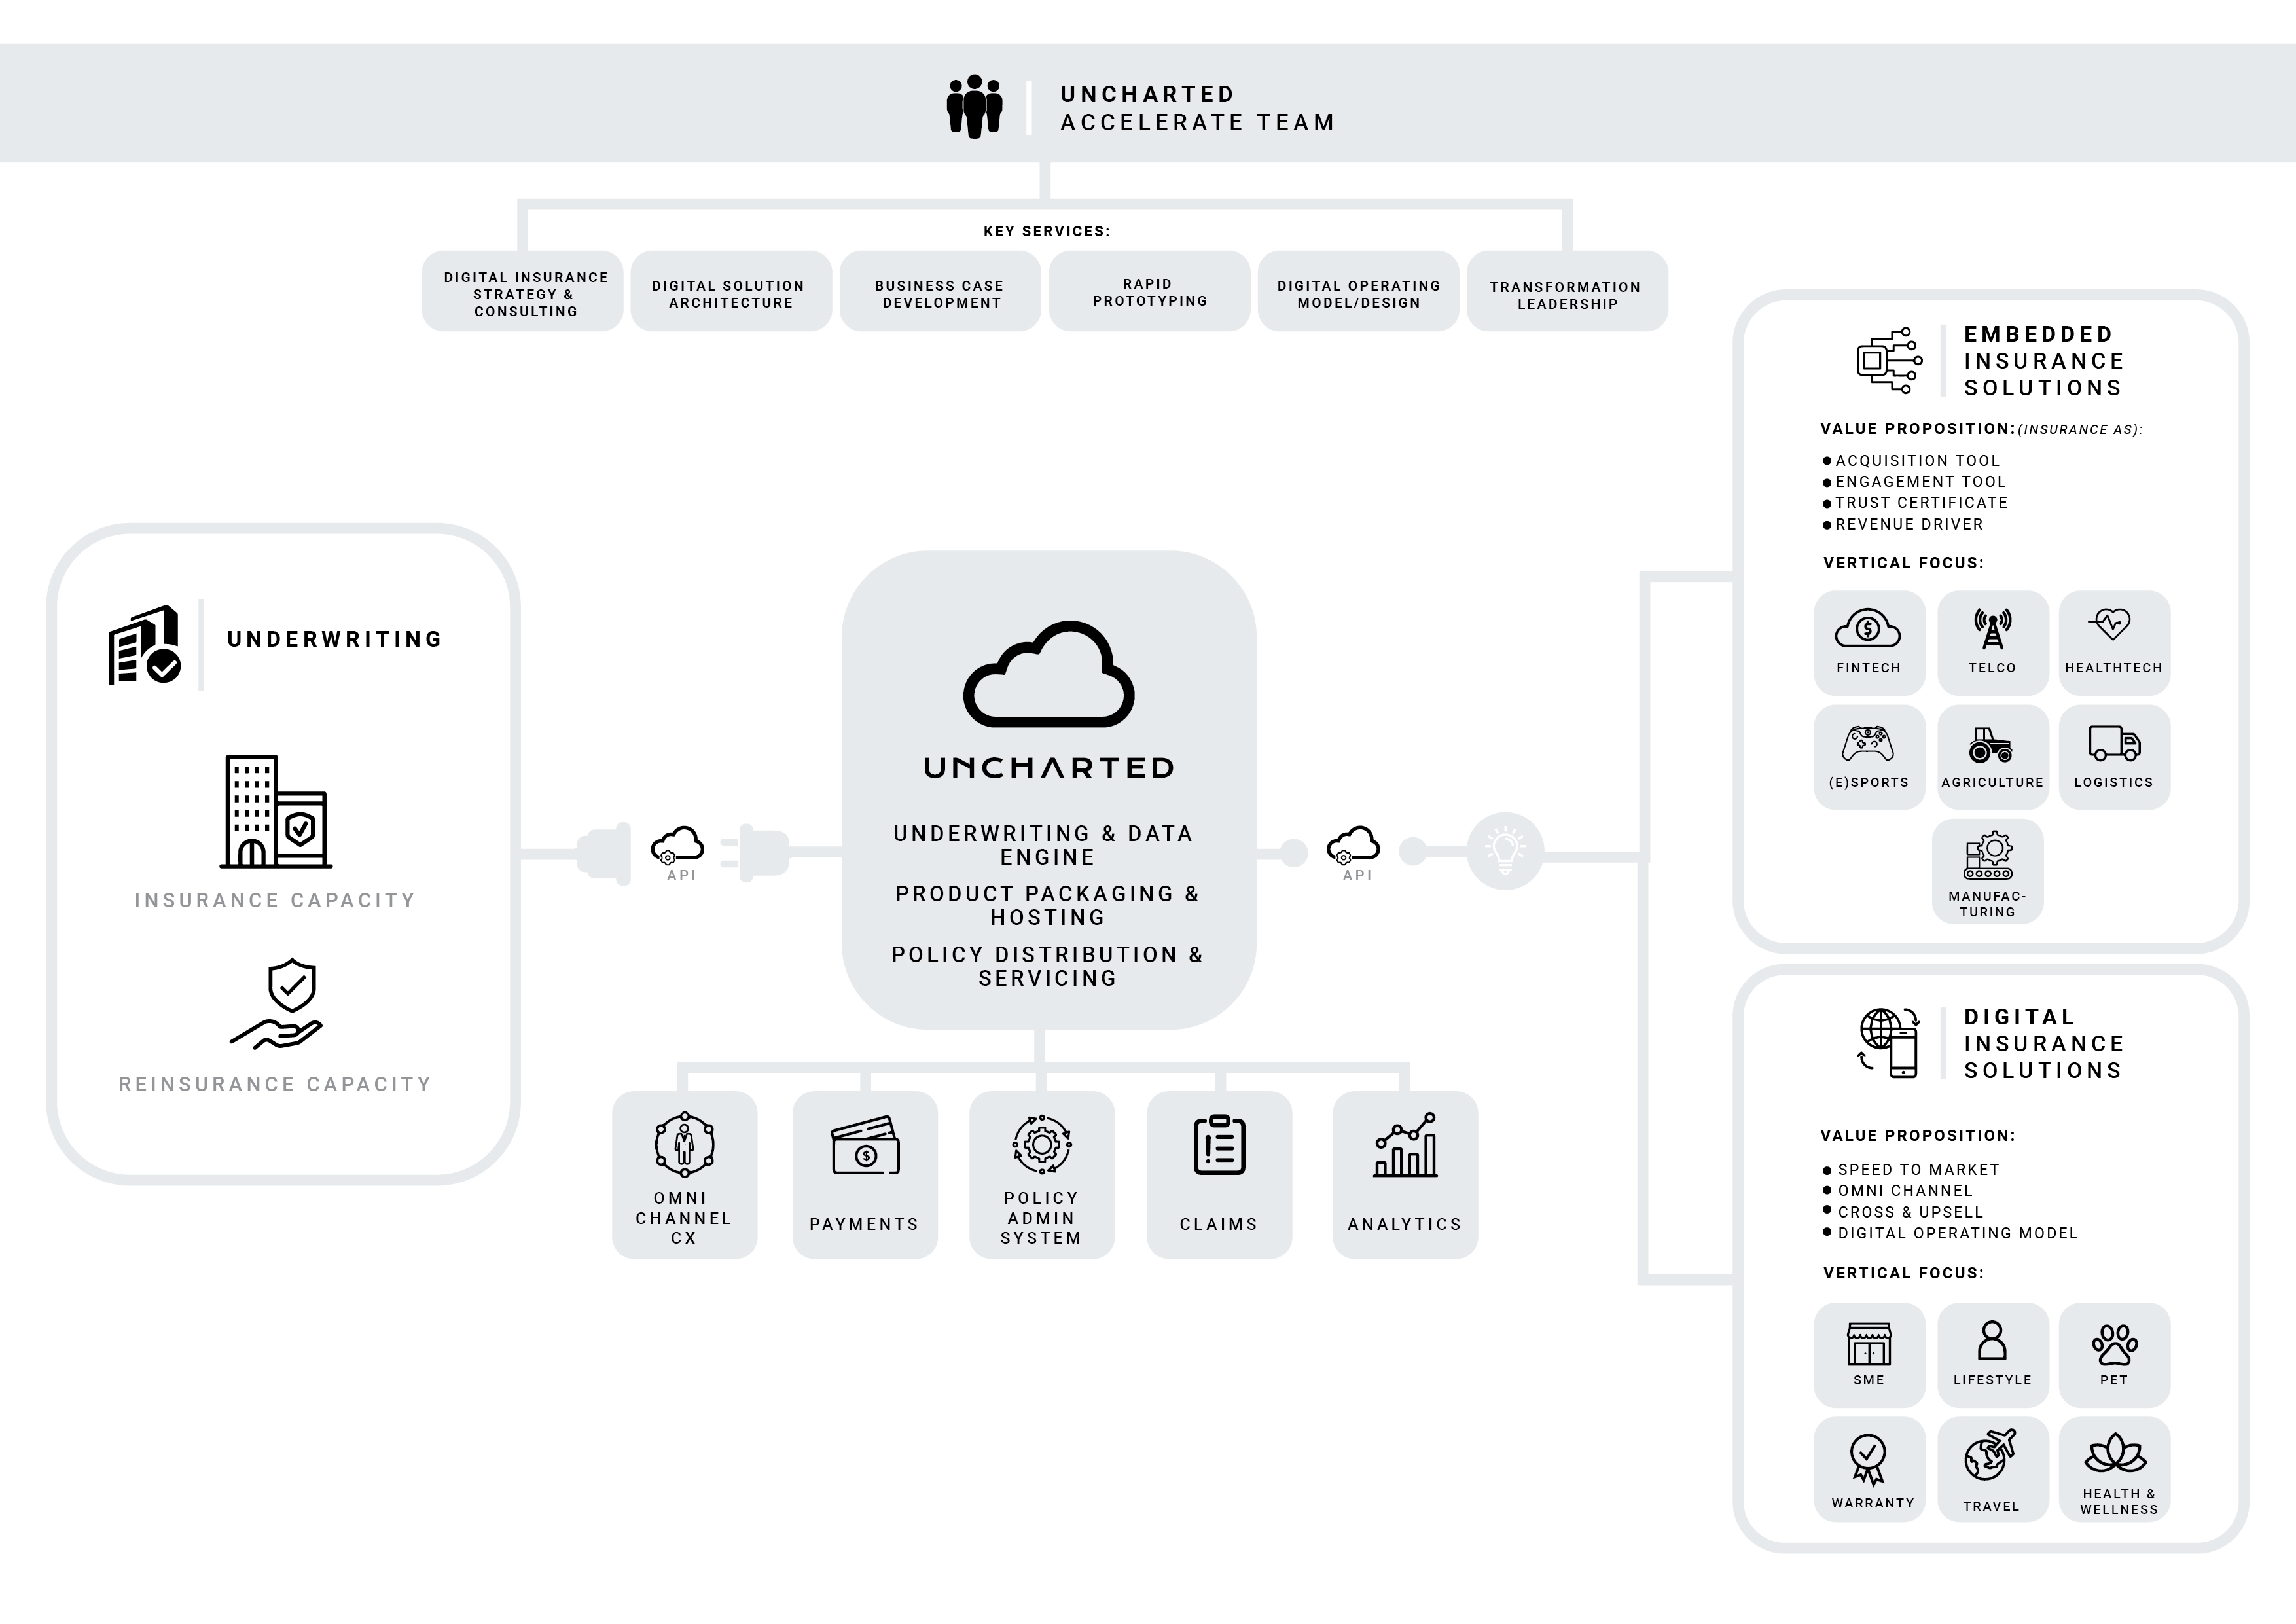The image size is (2296, 1624).
Task: Click the Underwriting building icon
Action: click(x=145, y=645)
